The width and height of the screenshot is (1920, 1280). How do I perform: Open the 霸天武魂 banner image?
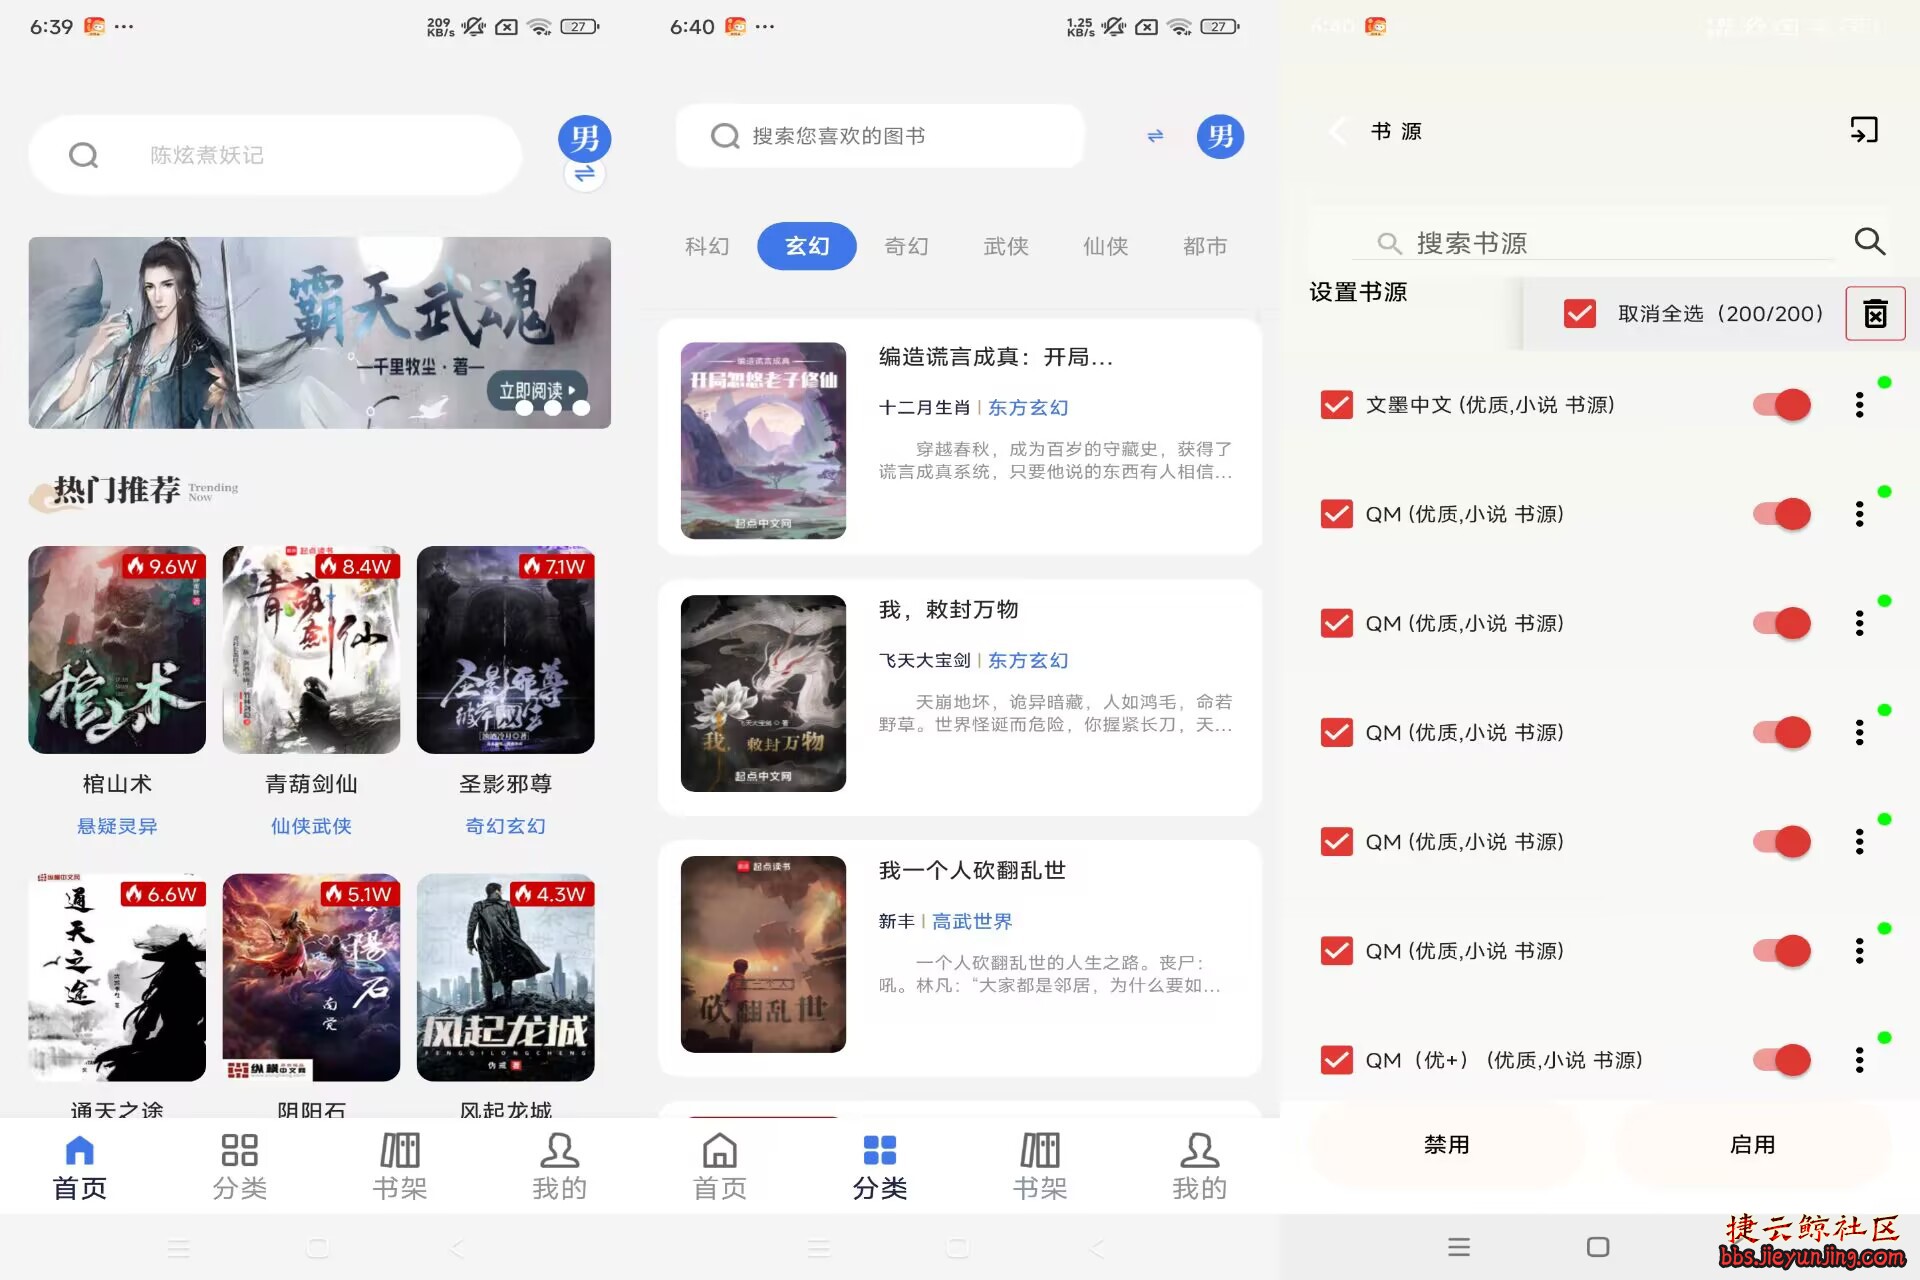pyautogui.click(x=320, y=333)
